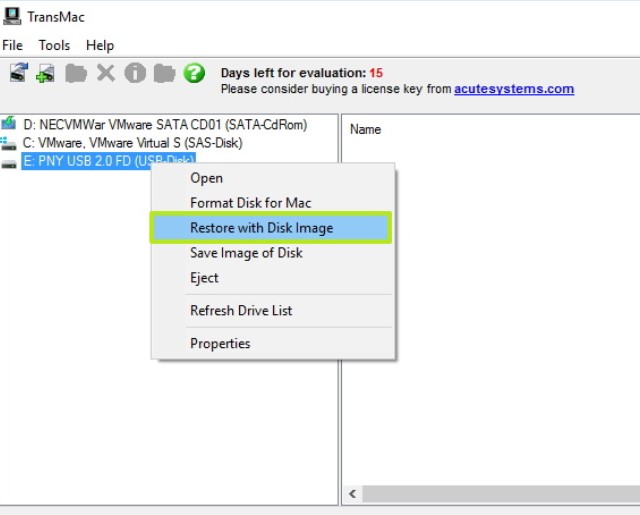Image resolution: width=640 pixels, height=515 pixels.
Task: Open Properties from the context menu
Action: (x=220, y=343)
